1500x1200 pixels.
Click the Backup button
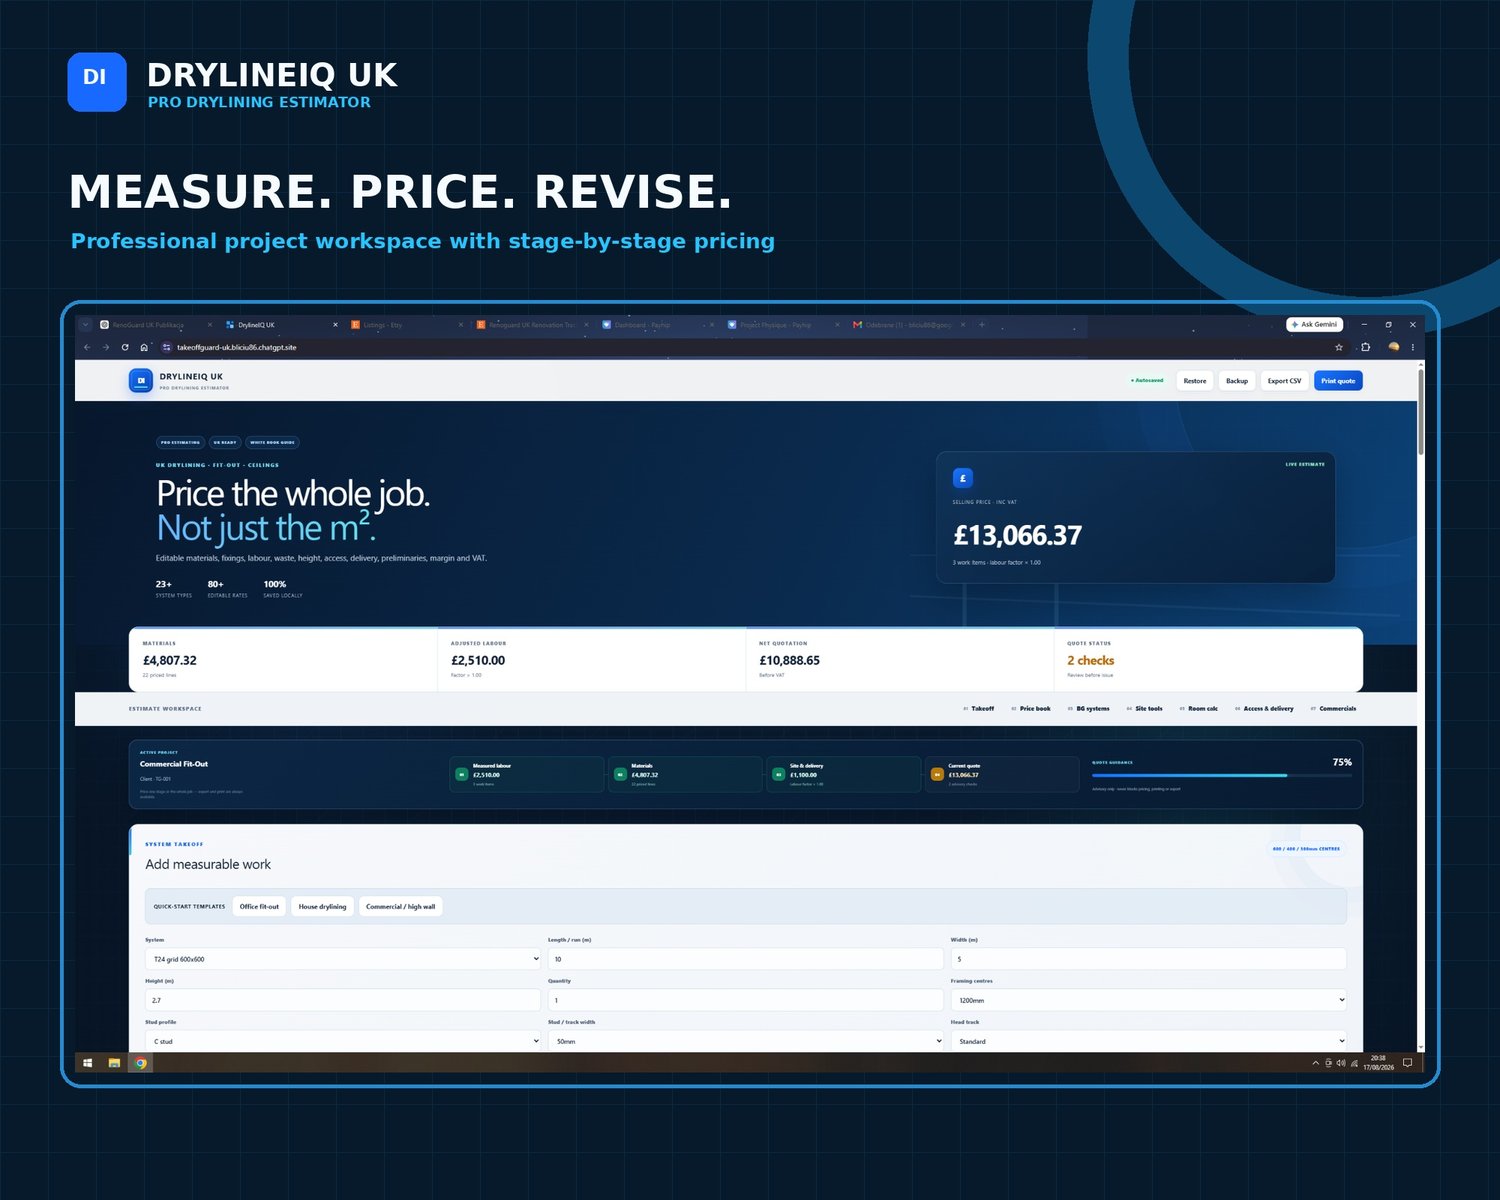pos(1237,381)
